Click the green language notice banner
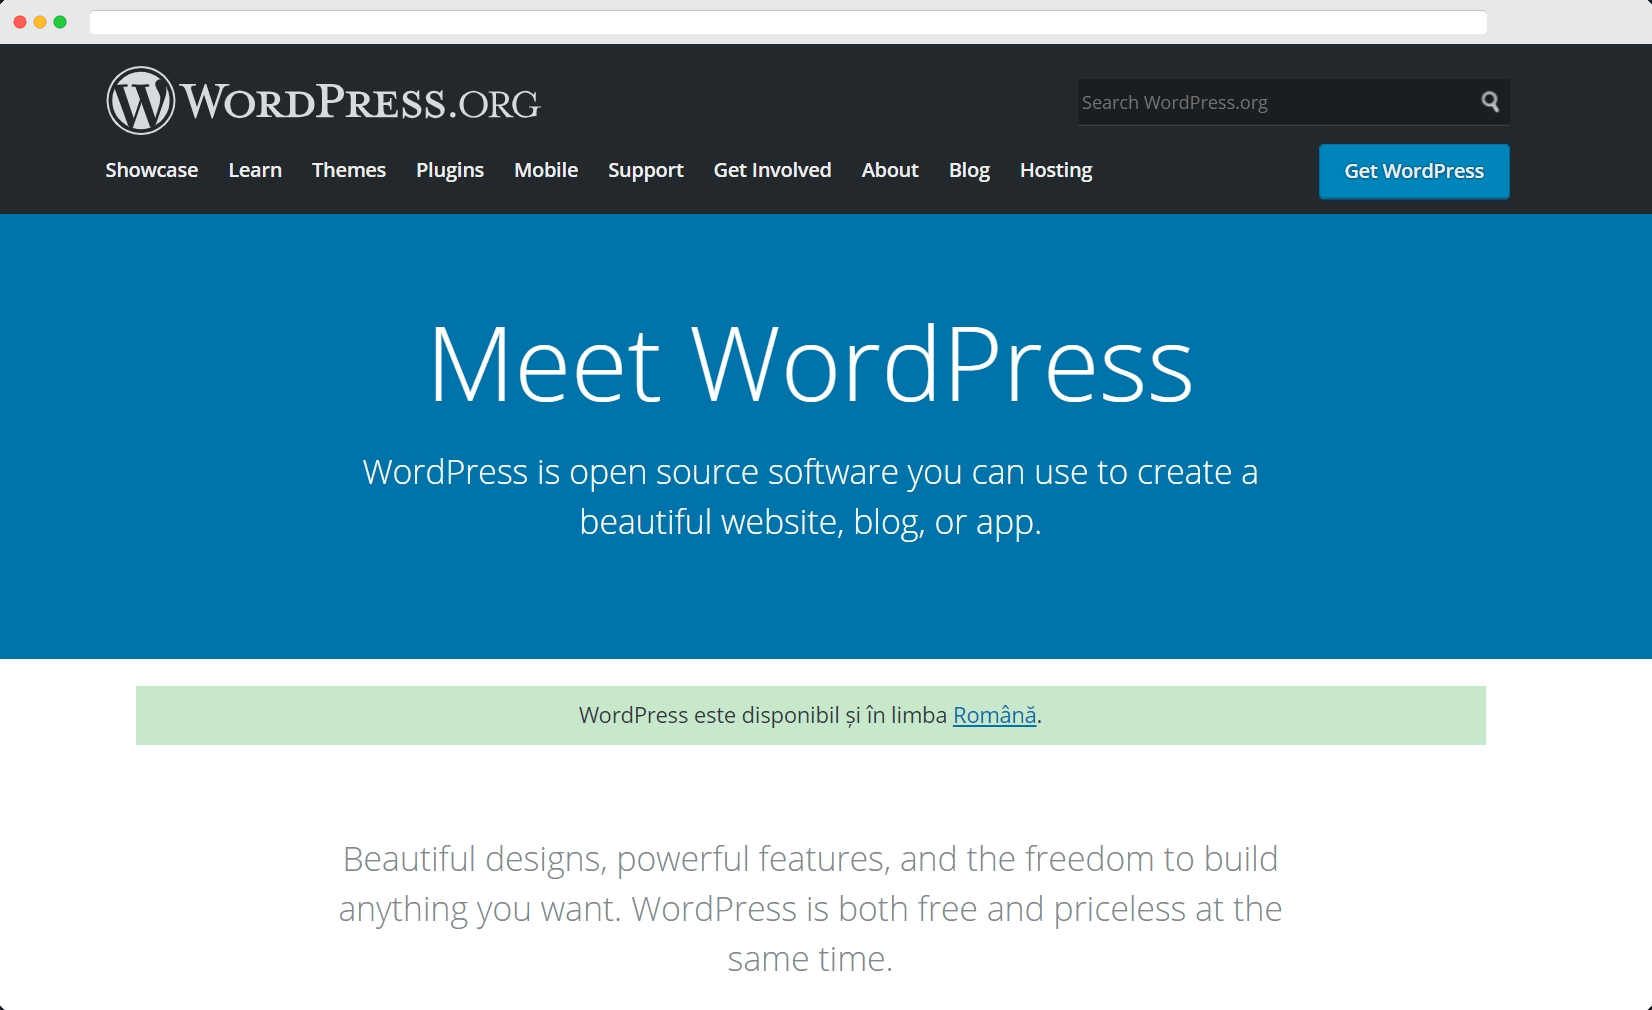The height and width of the screenshot is (1010, 1652). [x=810, y=716]
